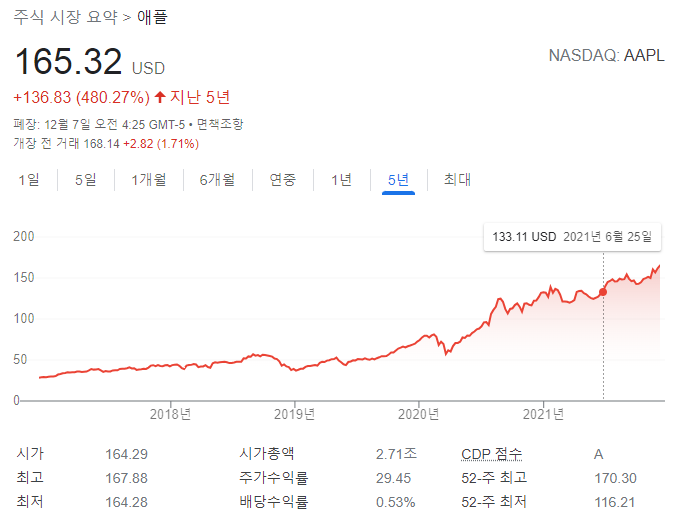Click the 133.11 USD tooltip box
This screenshot has height=520, width=693.
(x=572, y=237)
